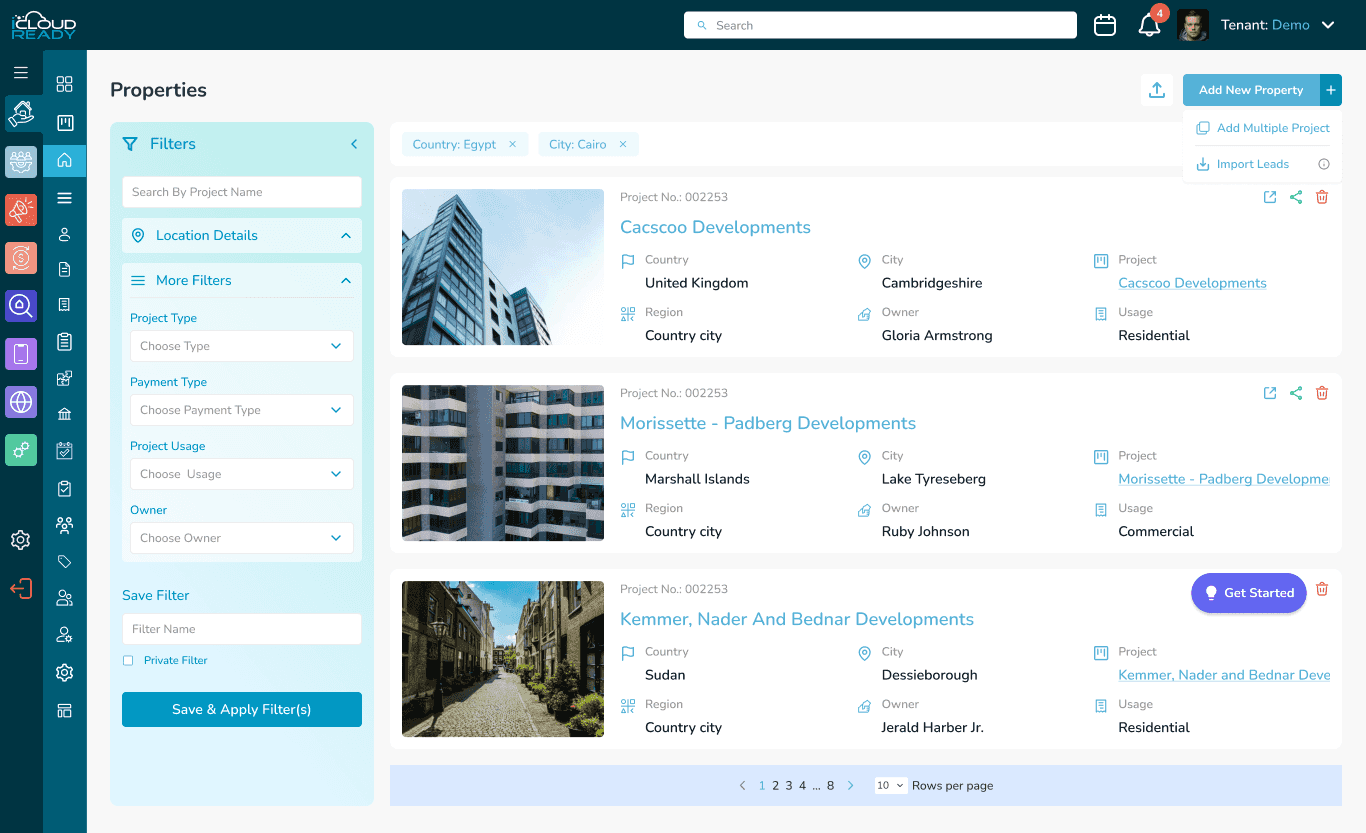Click the Save & Apply Filter(s) button
The height and width of the screenshot is (833, 1366).
(241, 709)
